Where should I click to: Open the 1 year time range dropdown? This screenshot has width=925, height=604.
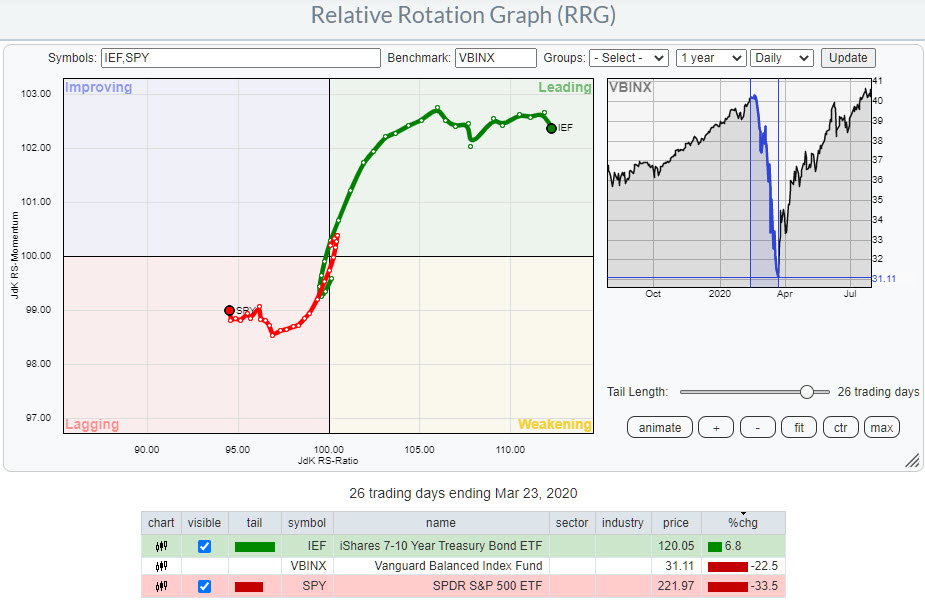coord(710,58)
